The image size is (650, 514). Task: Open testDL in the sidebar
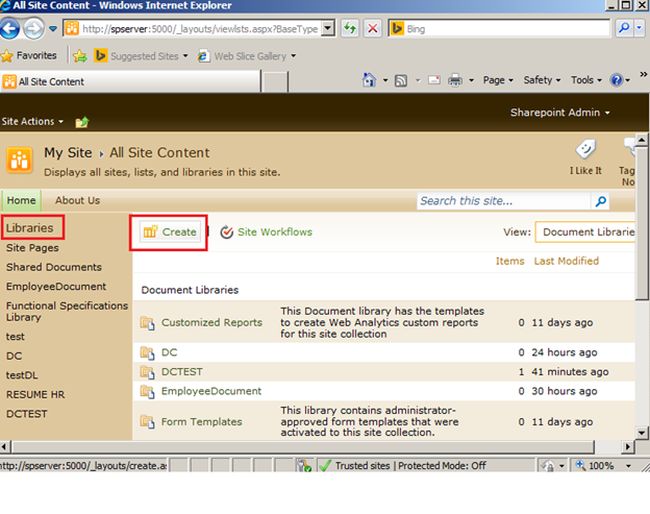coord(22,375)
